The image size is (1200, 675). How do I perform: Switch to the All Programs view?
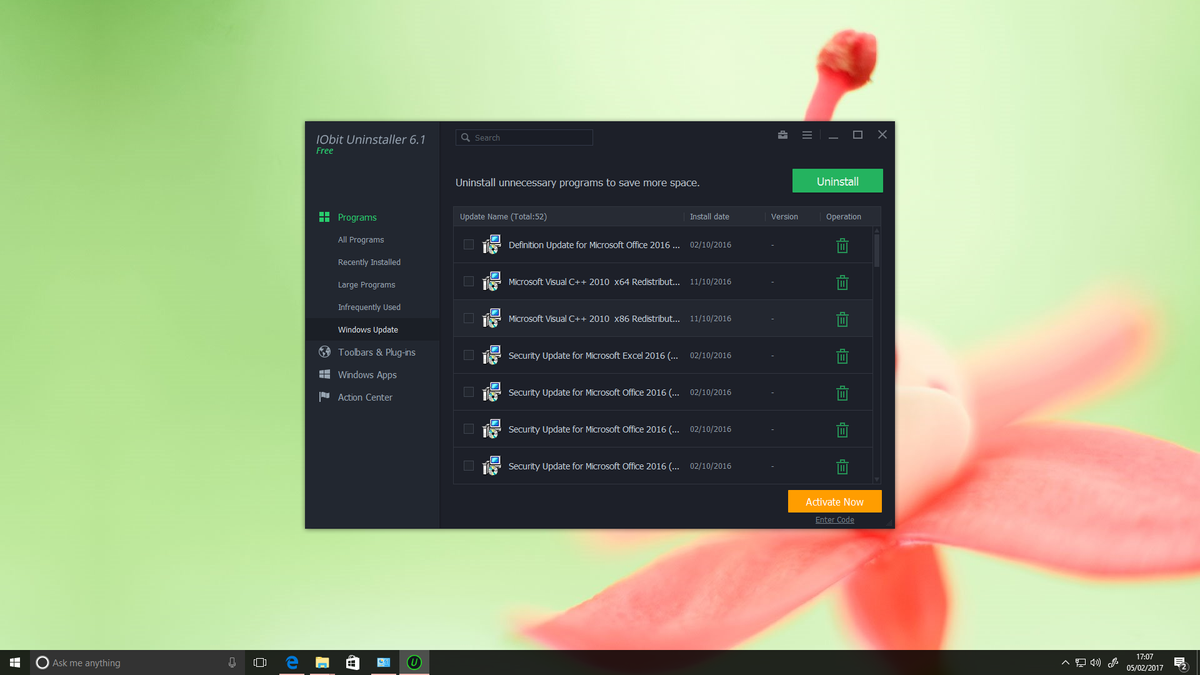coord(360,240)
